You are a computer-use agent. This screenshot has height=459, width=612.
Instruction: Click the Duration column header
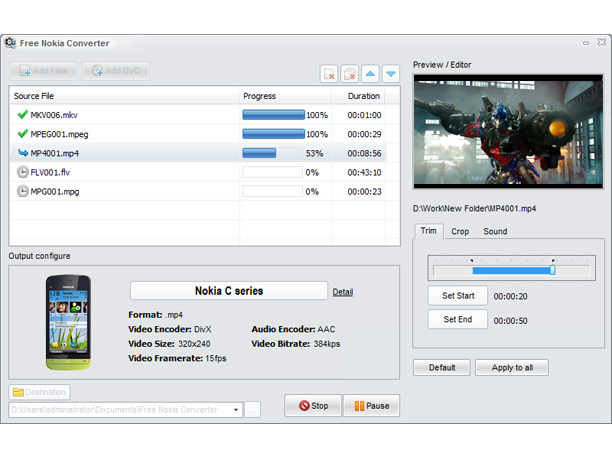(x=358, y=96)
